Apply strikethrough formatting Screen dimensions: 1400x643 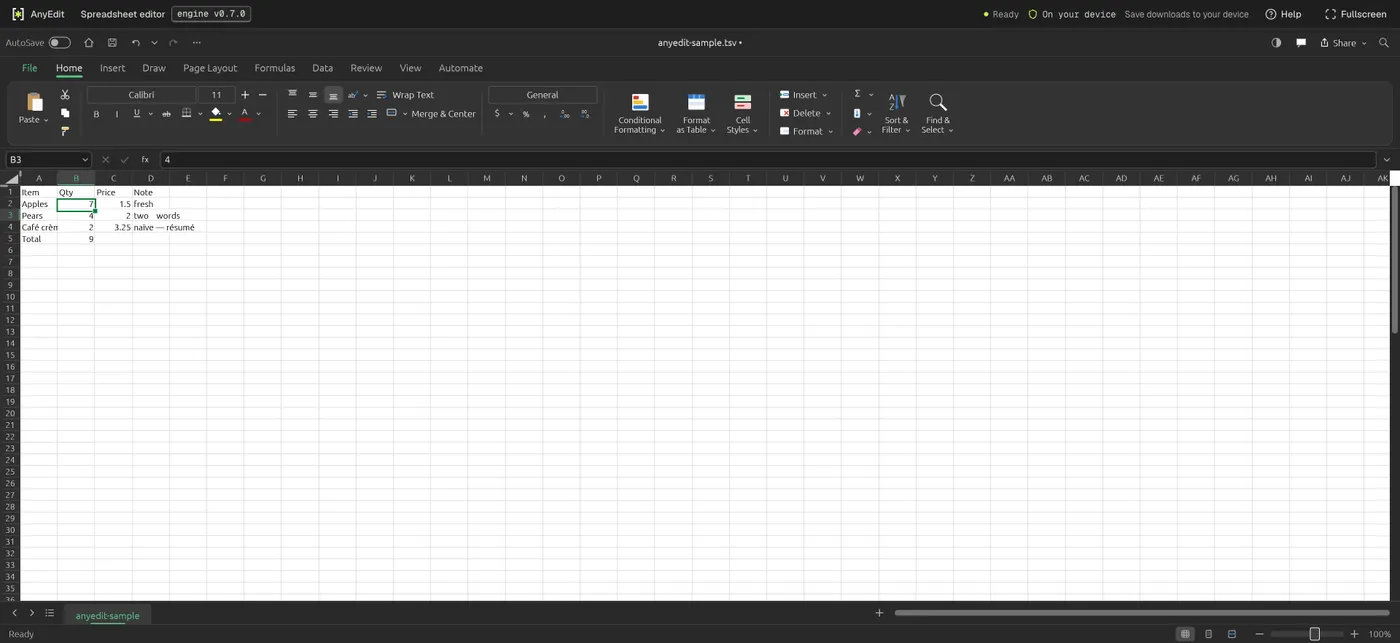(x=166, y=114)
